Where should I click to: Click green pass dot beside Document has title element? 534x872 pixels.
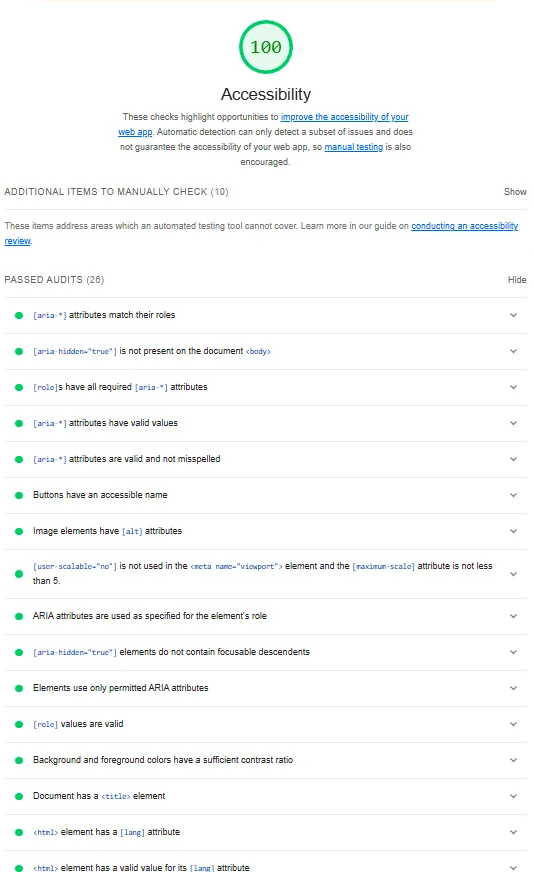click(x=19, y=796)
